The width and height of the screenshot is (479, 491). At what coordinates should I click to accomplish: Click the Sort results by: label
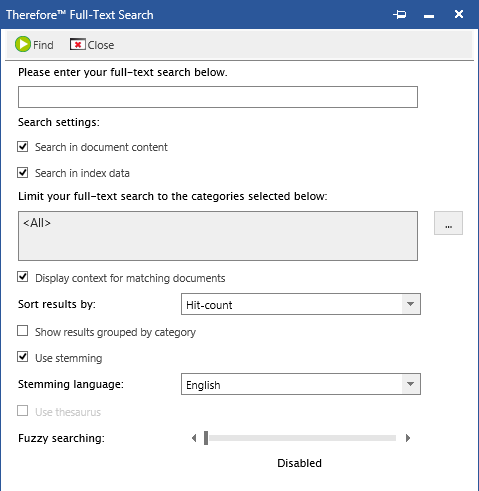(x=57, y=304)
